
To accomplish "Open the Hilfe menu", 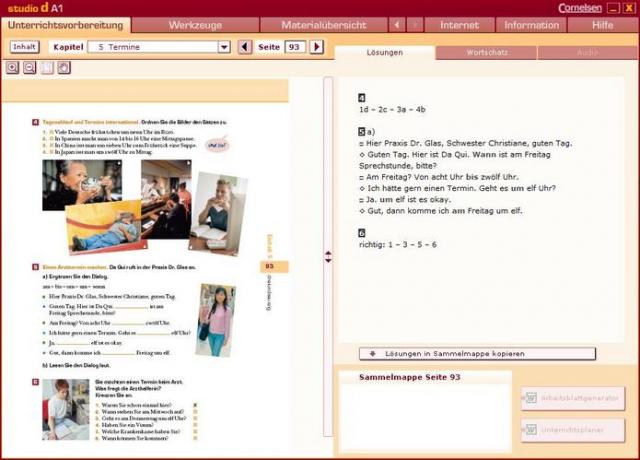I will click(x=603, y=24).
